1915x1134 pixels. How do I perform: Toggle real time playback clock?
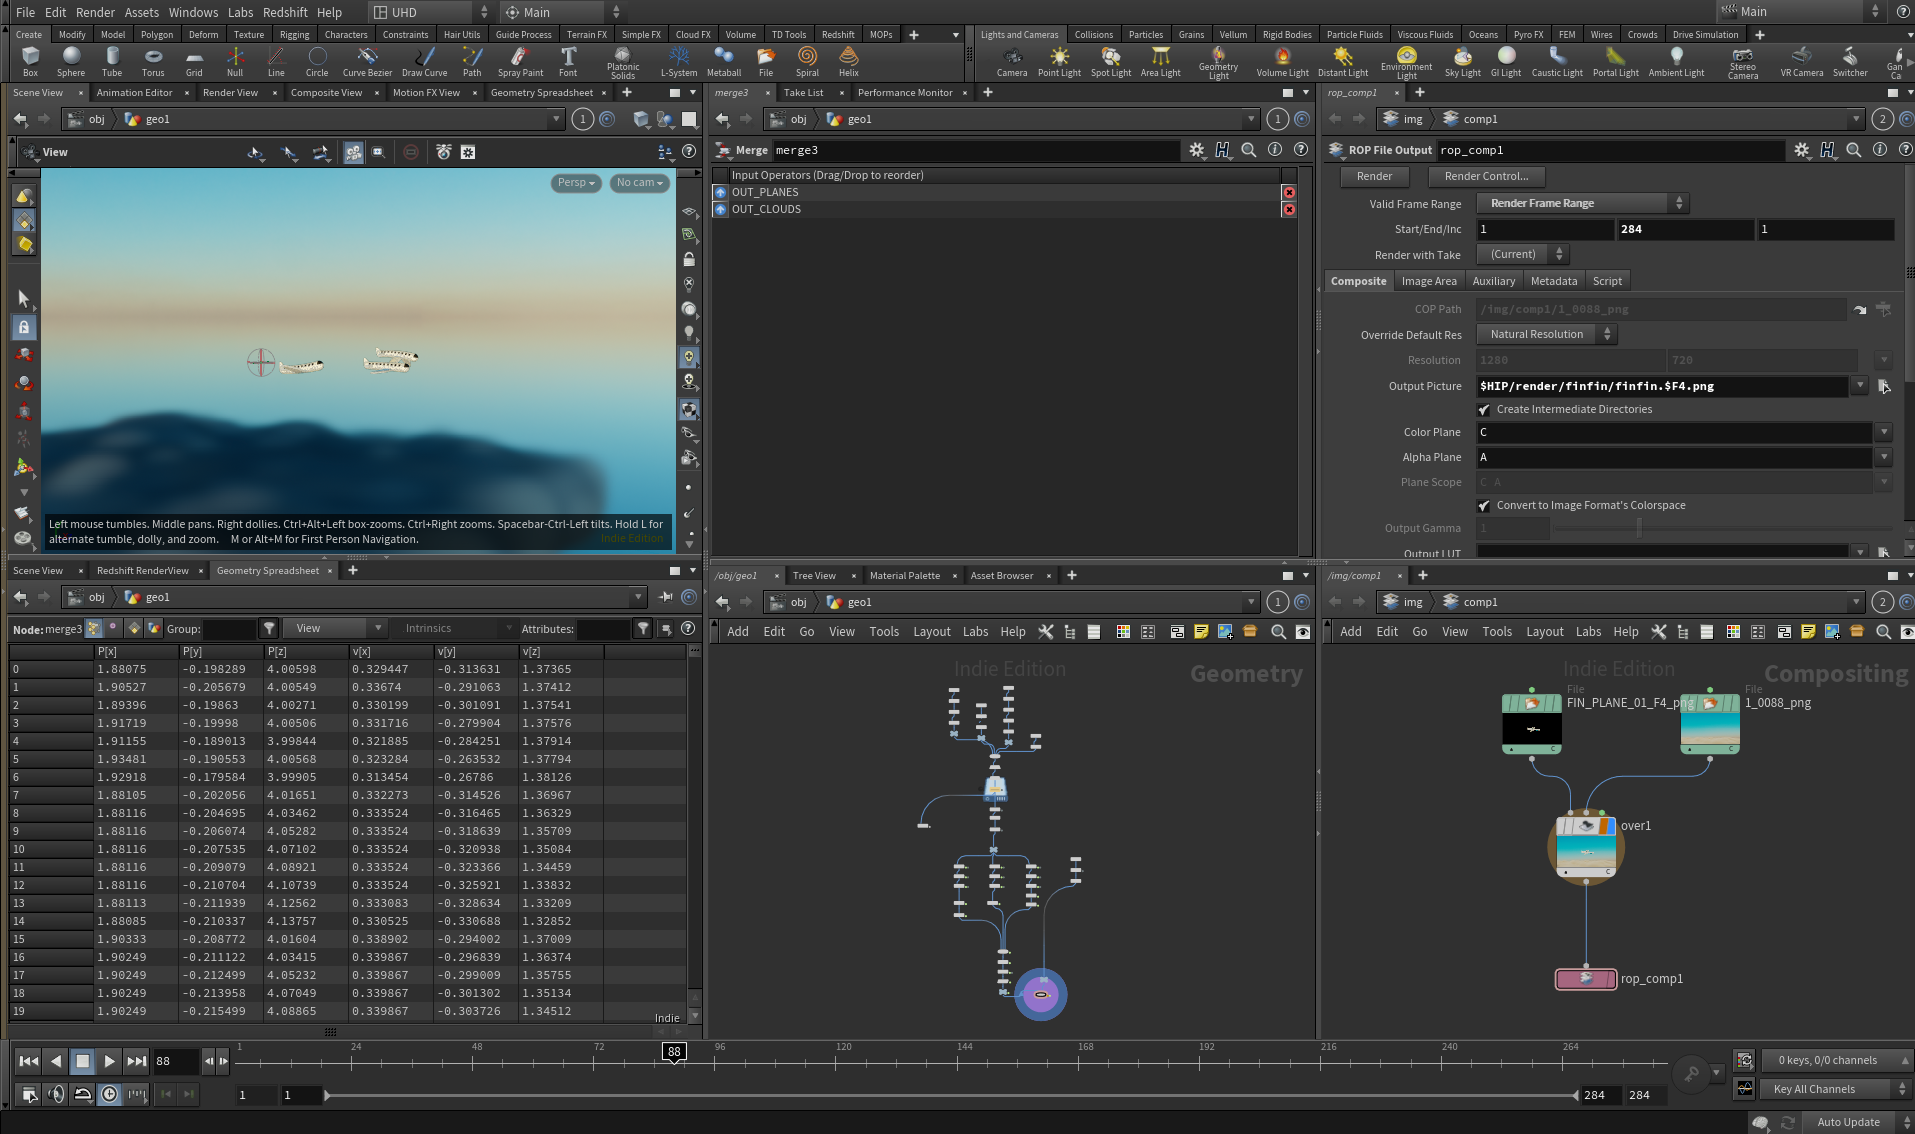[110, 1094]
